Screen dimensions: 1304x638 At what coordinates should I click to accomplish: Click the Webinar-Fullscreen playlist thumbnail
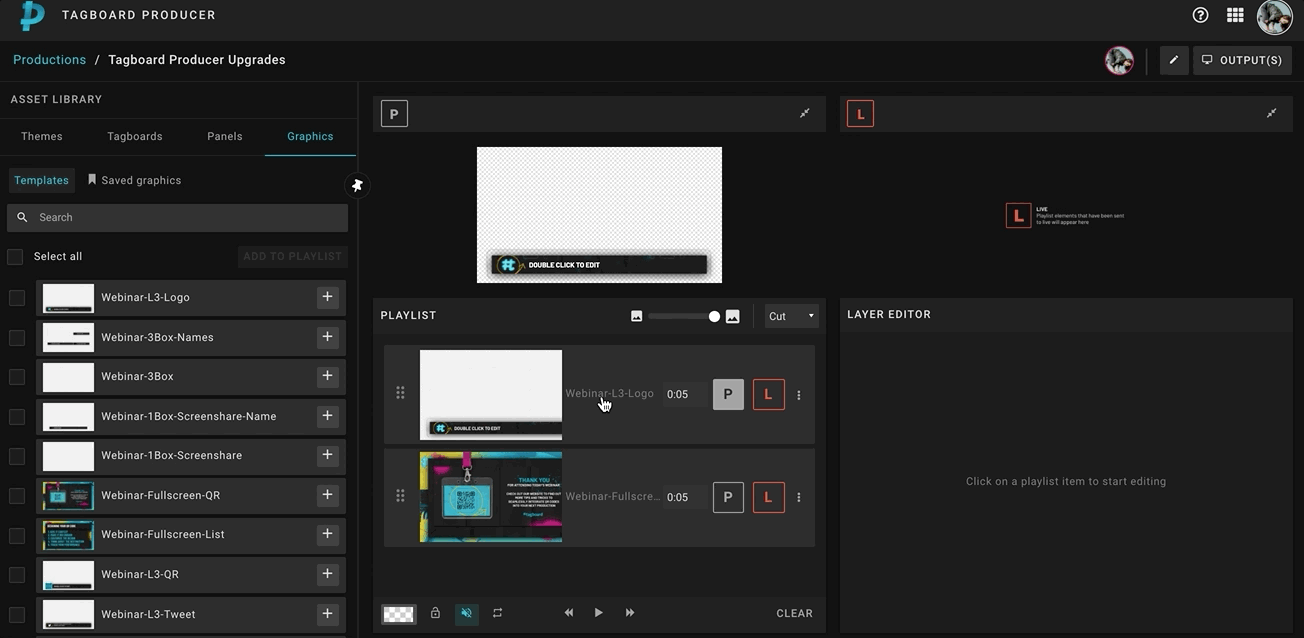coord(491,497)
